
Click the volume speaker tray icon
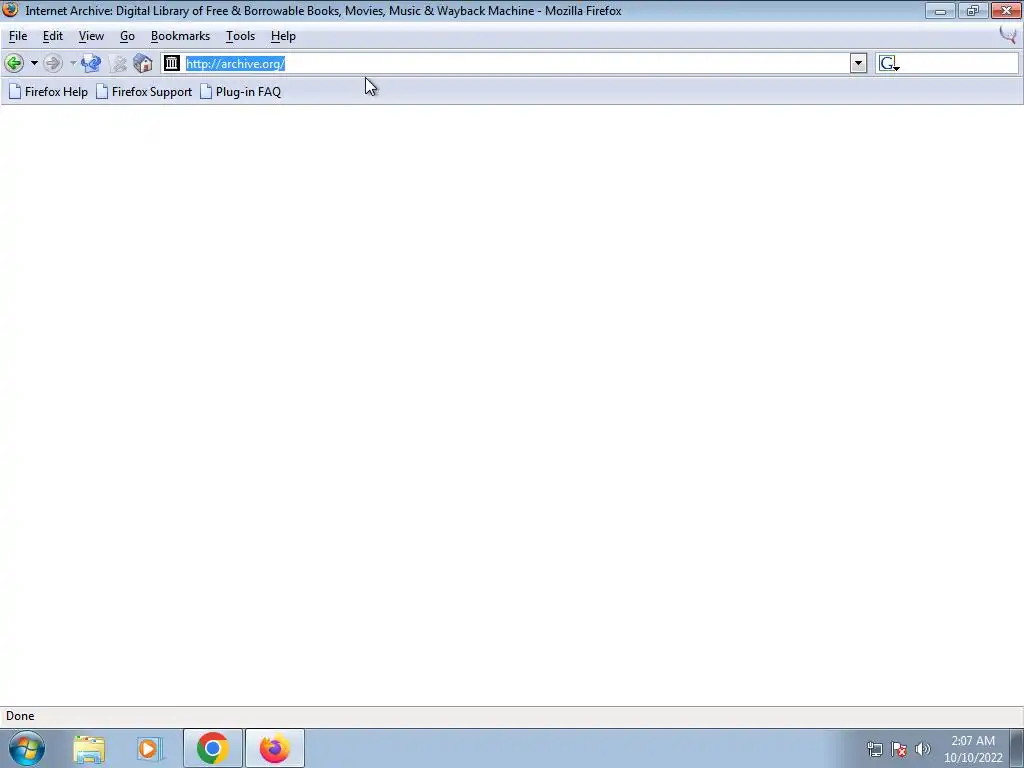(x=923, y=749)
